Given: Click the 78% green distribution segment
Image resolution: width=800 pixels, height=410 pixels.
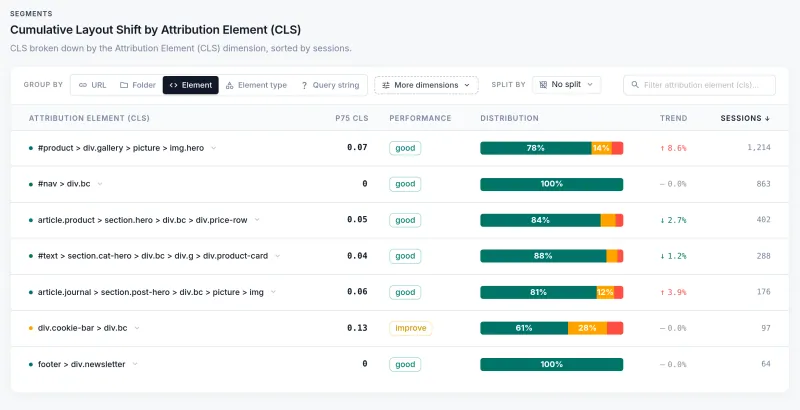Looking at the screenshot, I should (x=536, y=148).
